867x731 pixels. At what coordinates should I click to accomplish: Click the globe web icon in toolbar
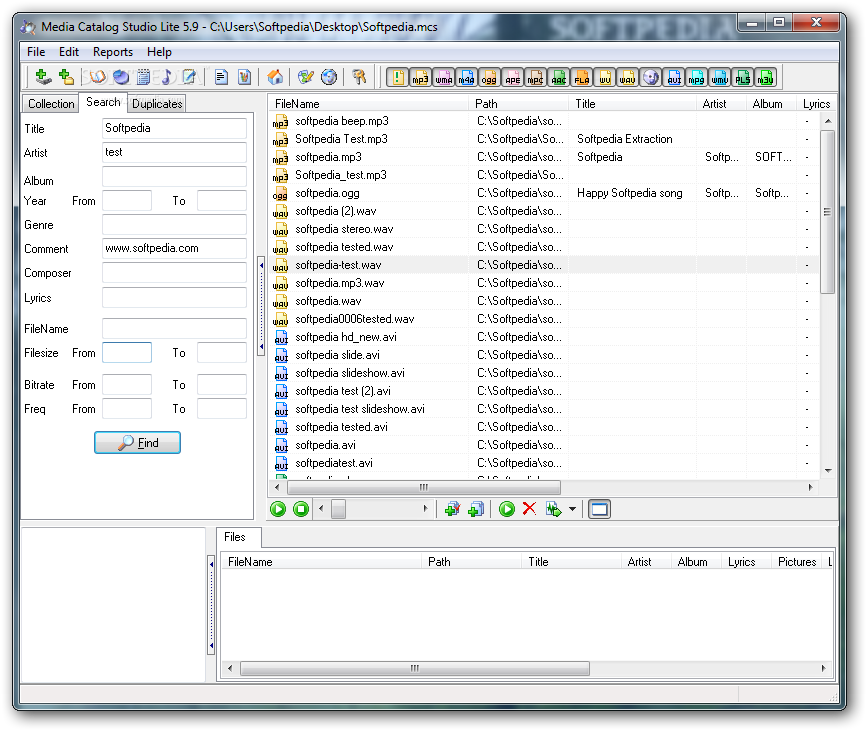(x=328, y=77)
